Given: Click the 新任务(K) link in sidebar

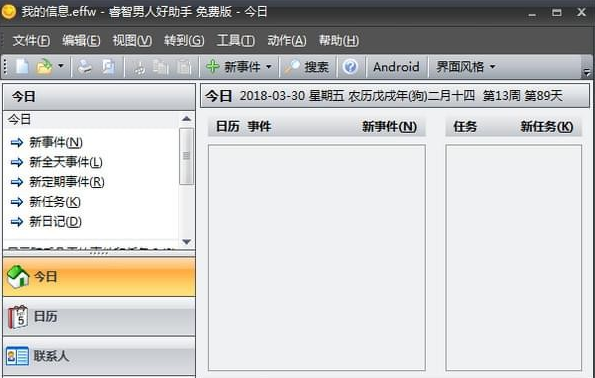Looking at the screenshot, I should (55, 202).
